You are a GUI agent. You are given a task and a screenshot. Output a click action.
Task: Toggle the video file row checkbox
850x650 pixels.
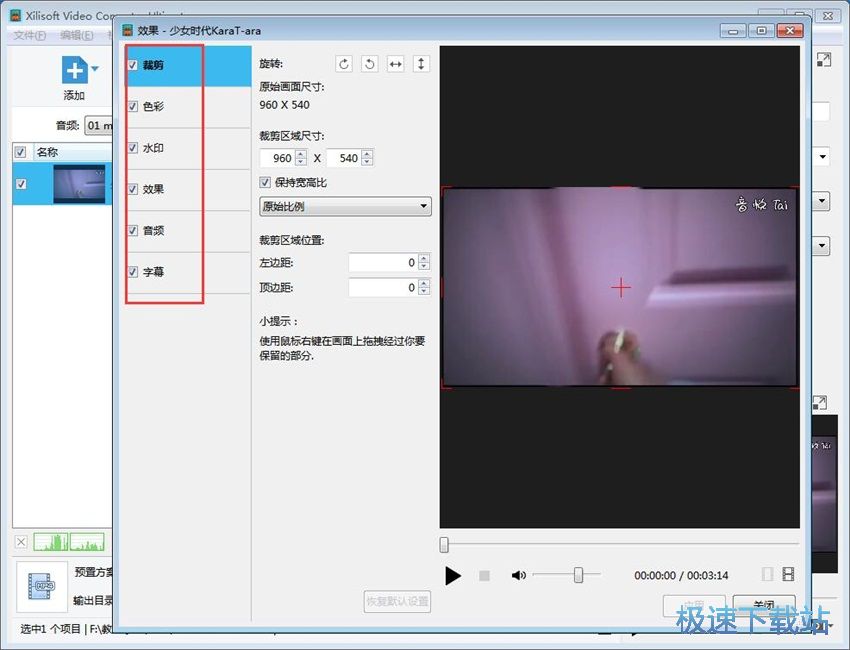21,184
